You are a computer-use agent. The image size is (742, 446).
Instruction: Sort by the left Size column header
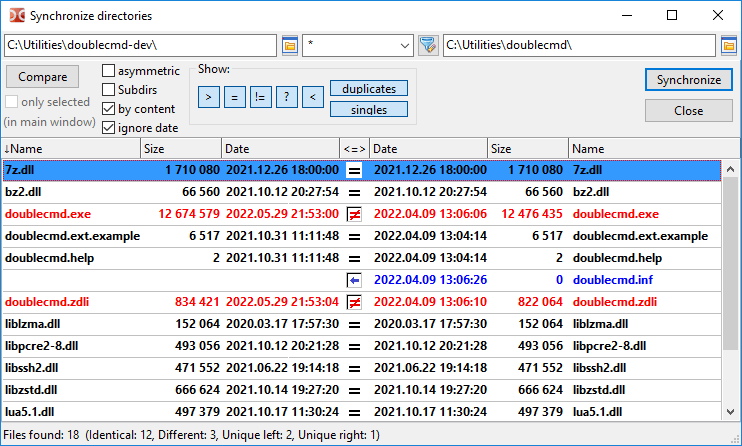point(180,148)
